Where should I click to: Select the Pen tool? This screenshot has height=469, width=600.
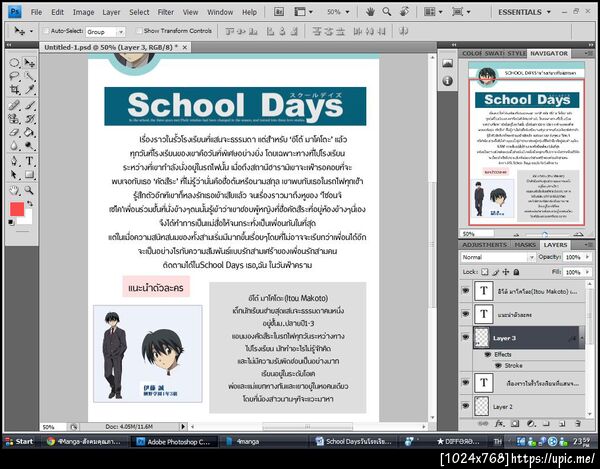[14, 161]
